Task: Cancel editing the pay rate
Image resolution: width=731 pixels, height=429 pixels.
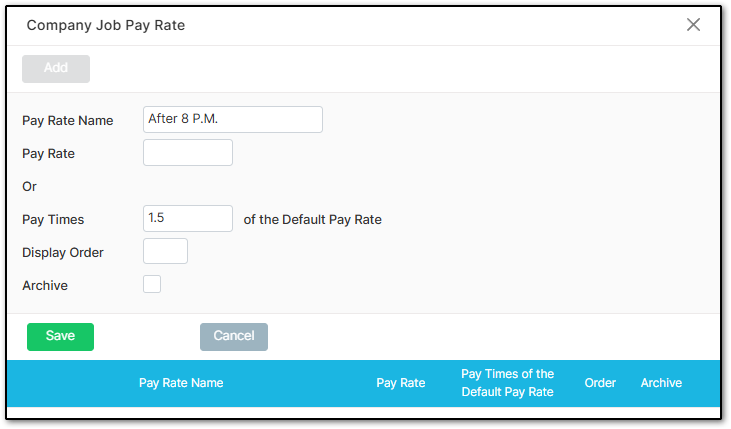Action: 234,337
